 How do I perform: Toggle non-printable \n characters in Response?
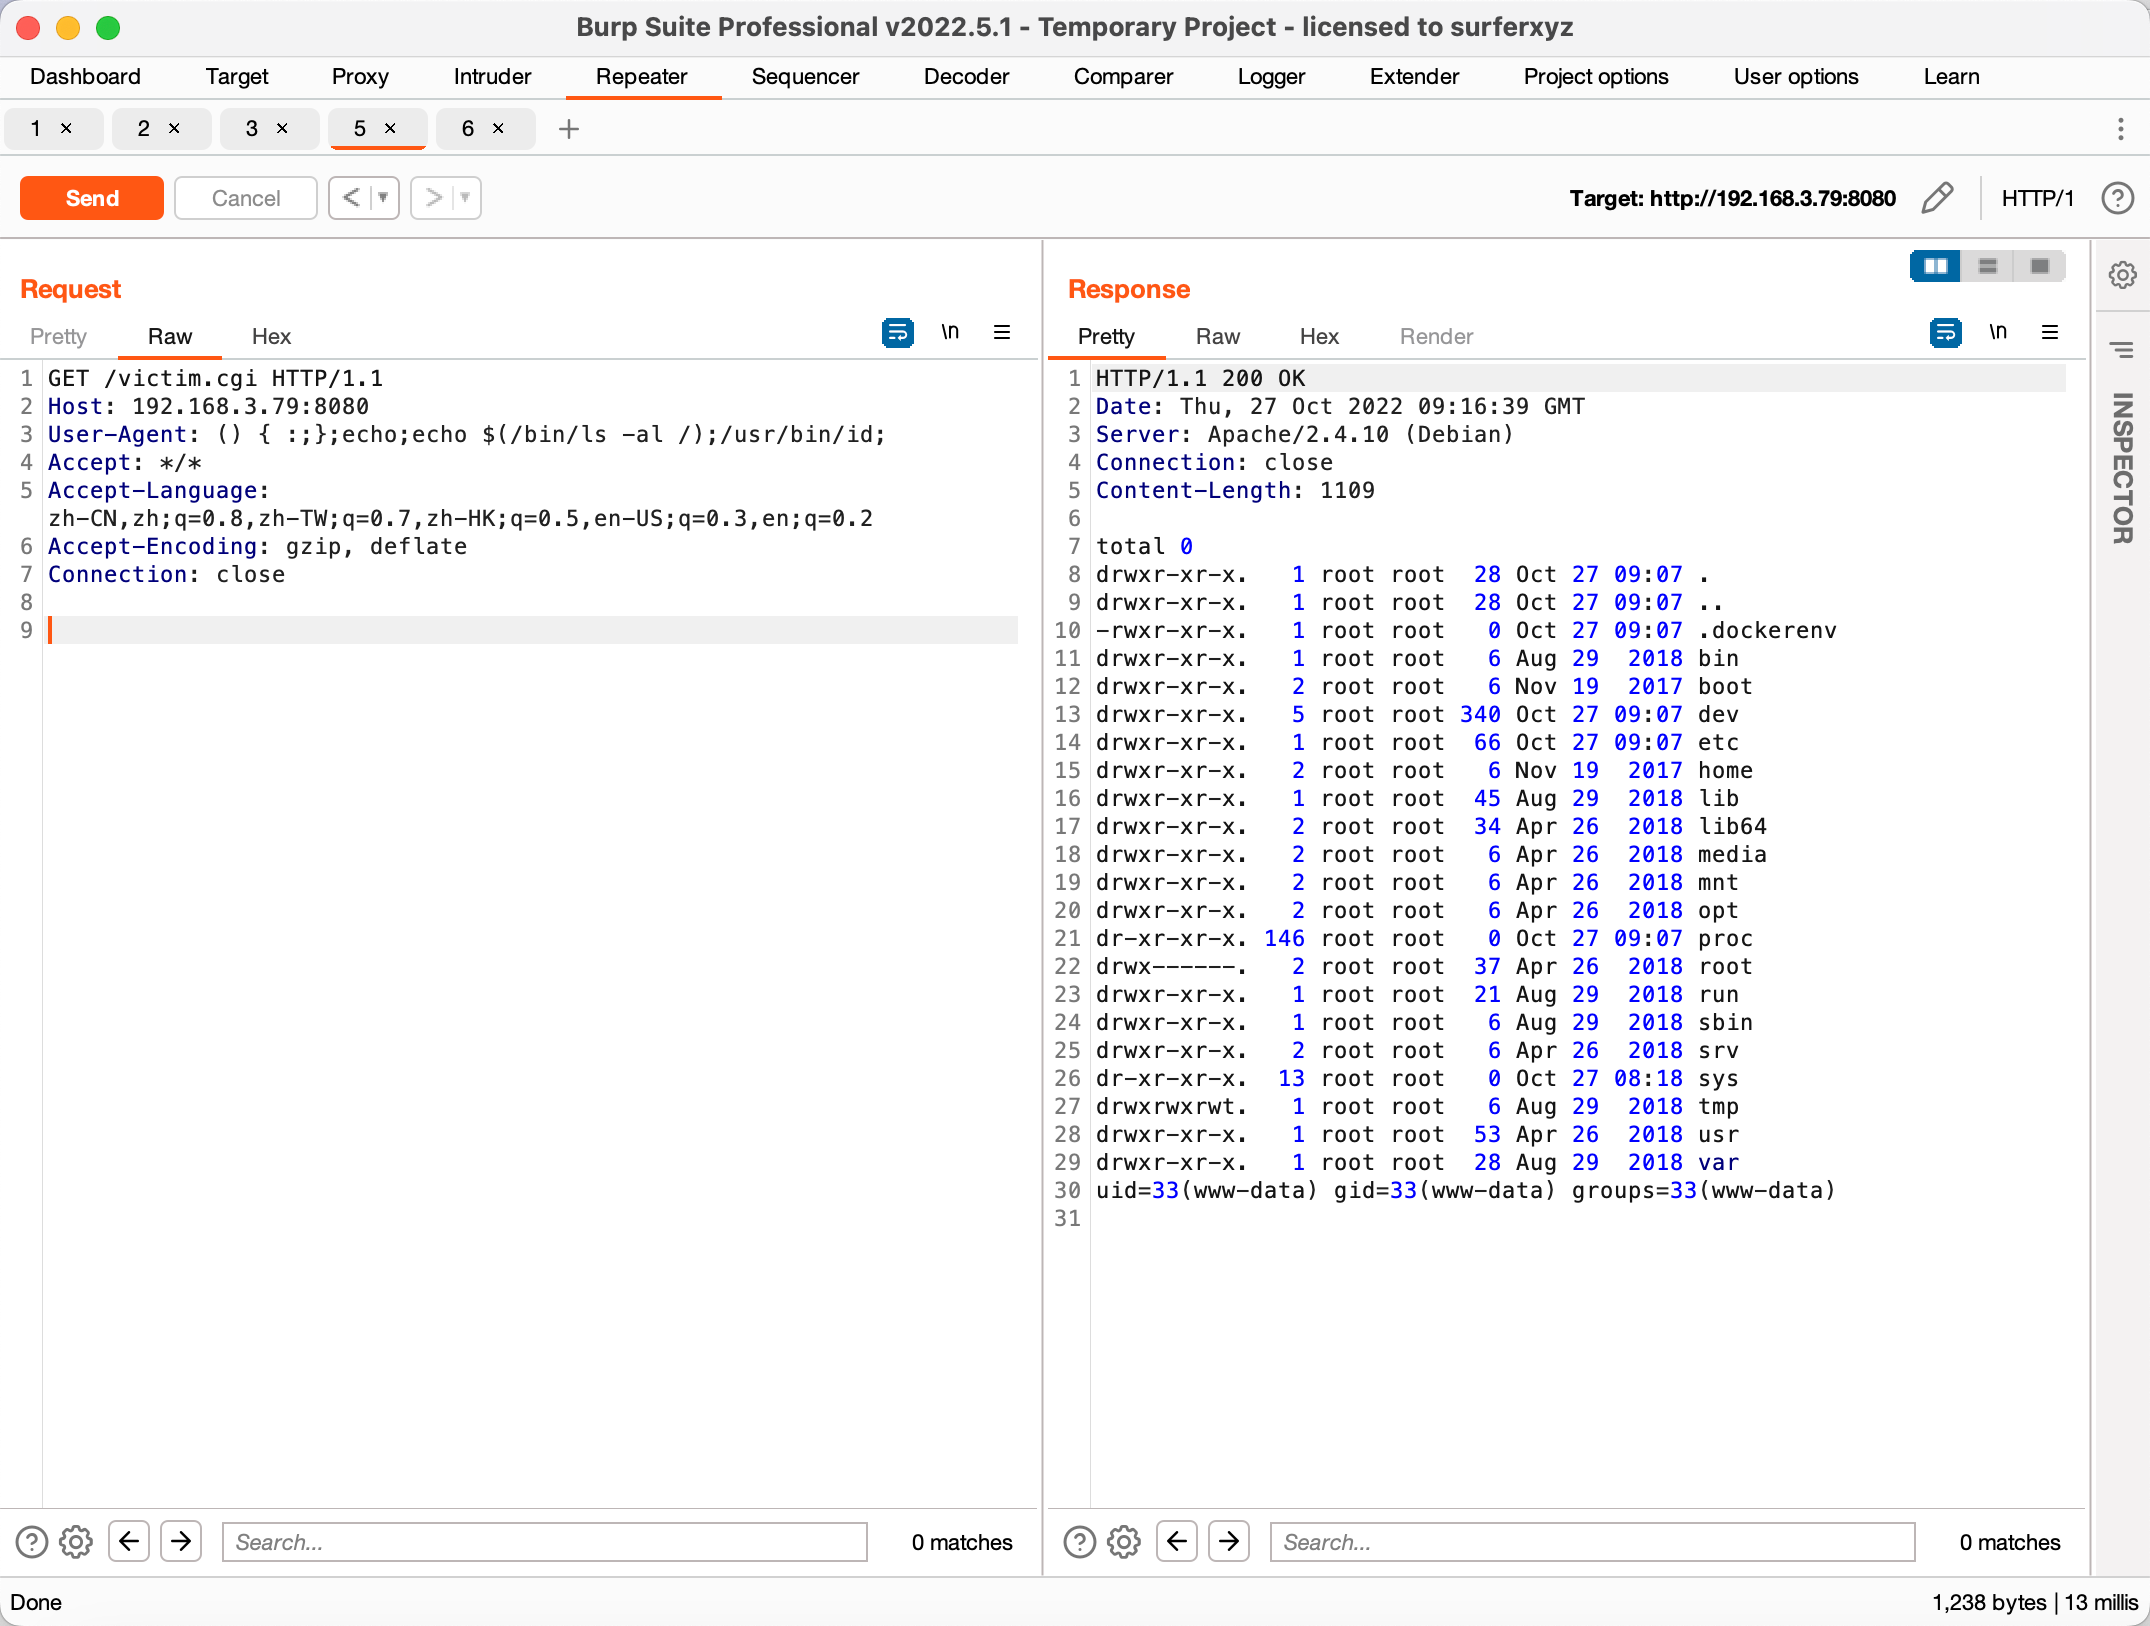pos(1997,333)
